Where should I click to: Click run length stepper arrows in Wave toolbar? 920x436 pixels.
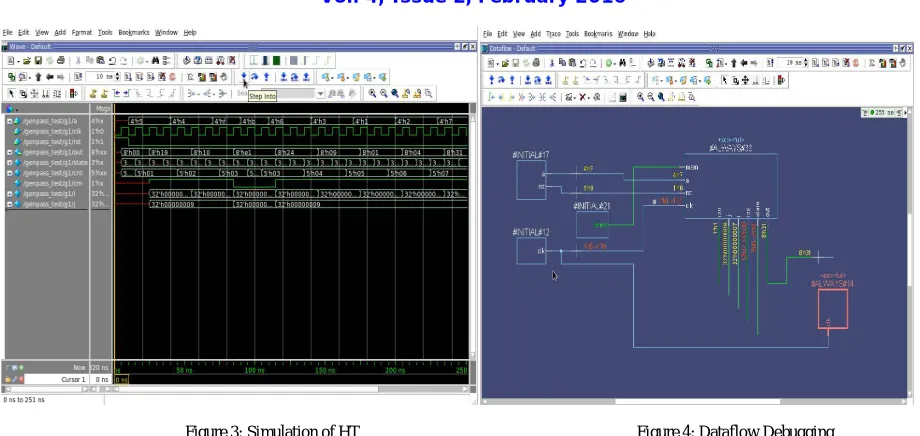tap(117, 77)
